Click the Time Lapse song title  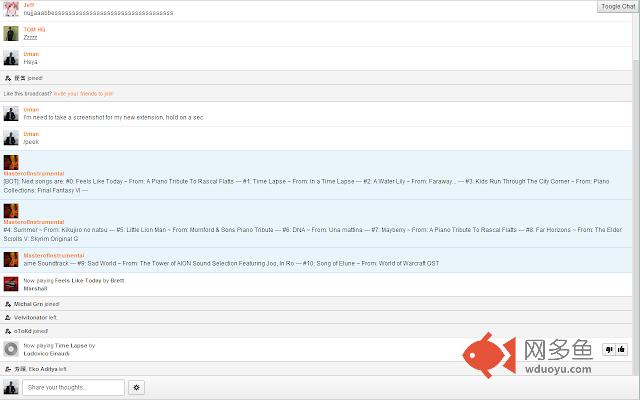click(71, 346)
